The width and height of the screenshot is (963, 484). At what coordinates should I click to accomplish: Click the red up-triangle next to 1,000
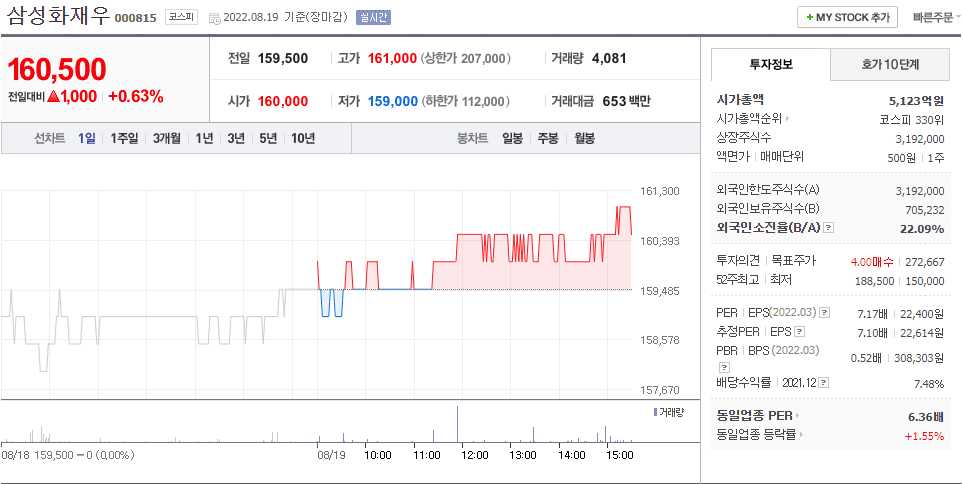click(x=53, y=96)
